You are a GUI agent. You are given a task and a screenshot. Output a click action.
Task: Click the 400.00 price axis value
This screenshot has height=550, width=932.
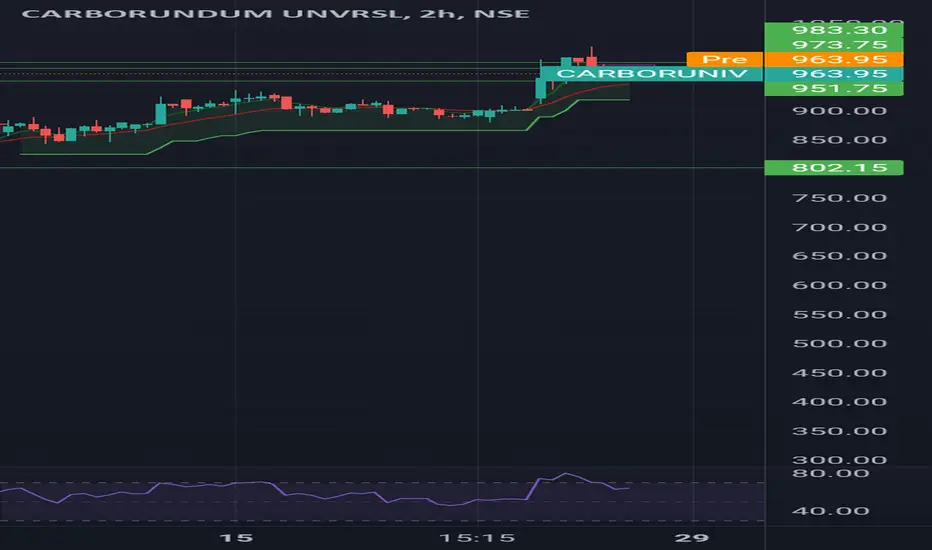pyautogui.click(x=839, y=401)
